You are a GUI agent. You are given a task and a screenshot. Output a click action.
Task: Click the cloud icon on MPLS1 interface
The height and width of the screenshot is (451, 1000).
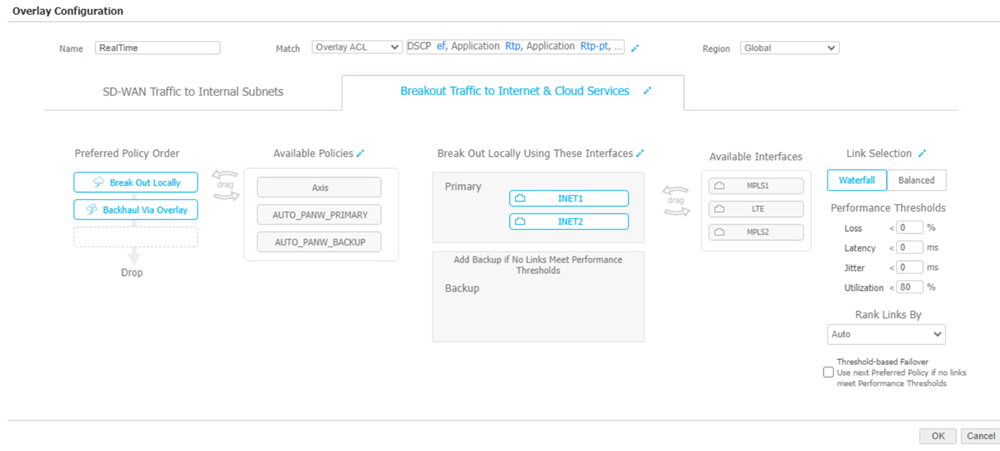(x=719, y=186)
